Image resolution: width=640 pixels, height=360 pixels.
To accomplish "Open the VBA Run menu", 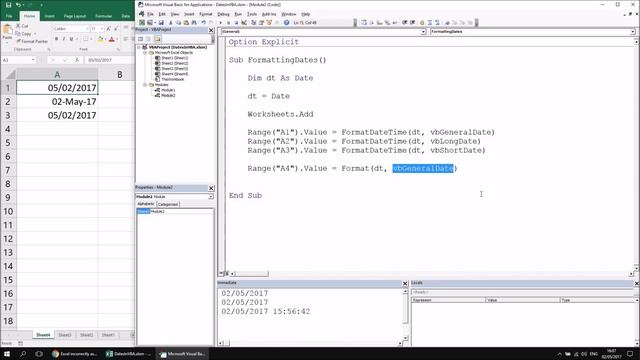I will click(238, 14).
